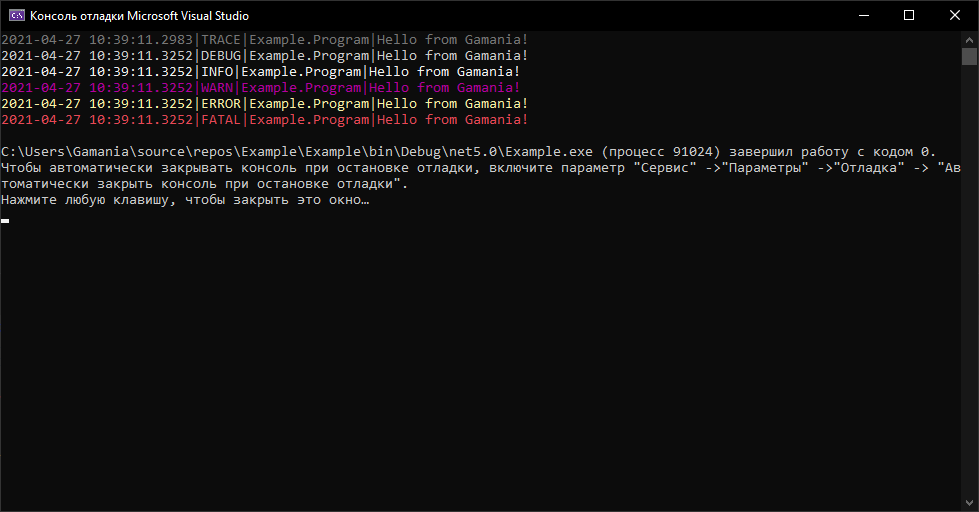Click the console icon in the title bar

(x=16, y=16)
